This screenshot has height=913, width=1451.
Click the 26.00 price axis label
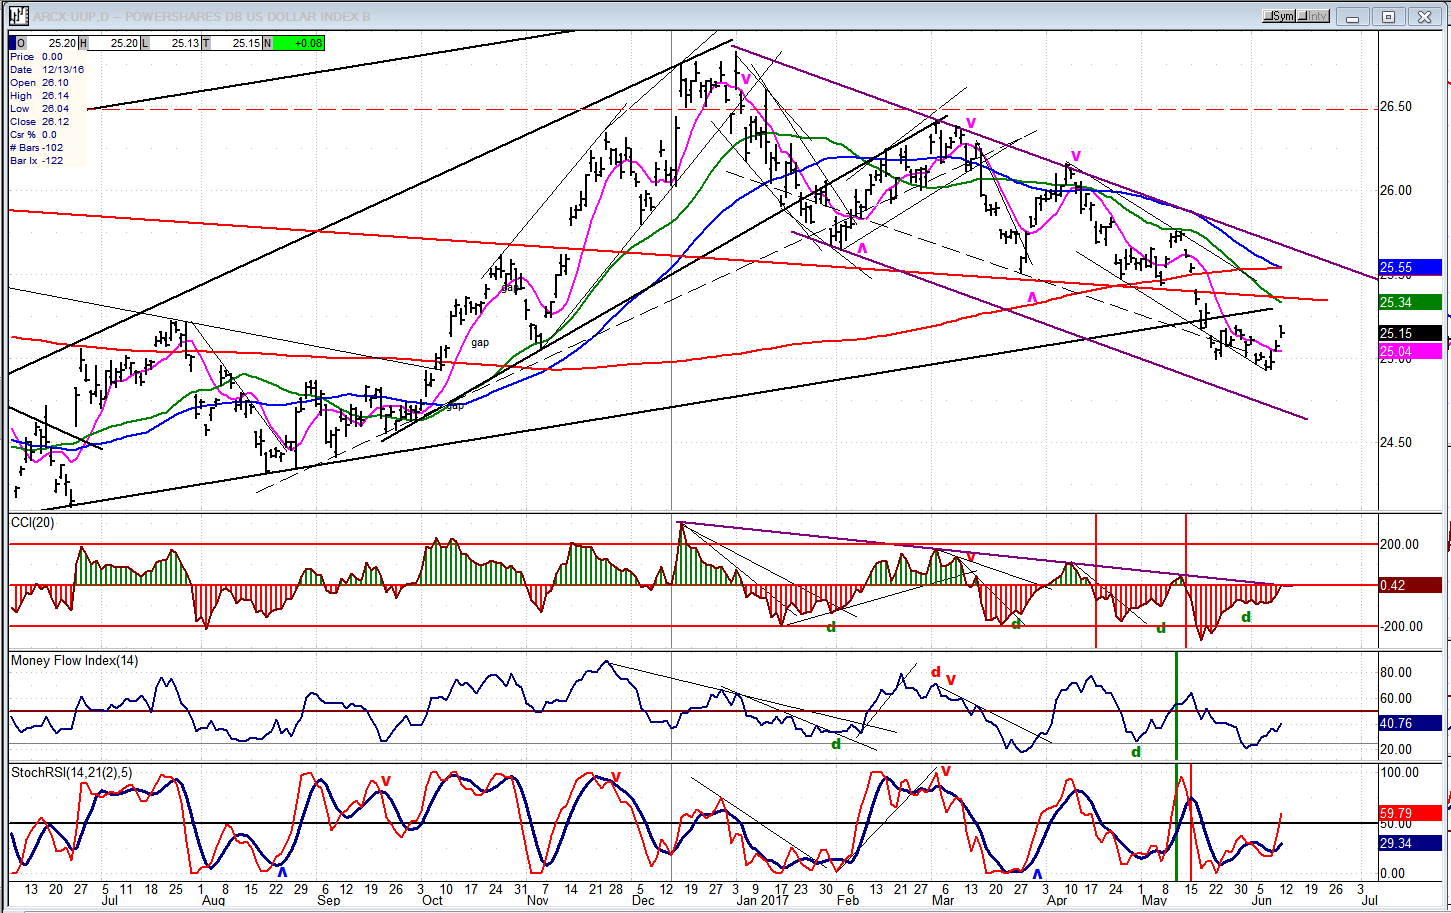point(1397,191)
